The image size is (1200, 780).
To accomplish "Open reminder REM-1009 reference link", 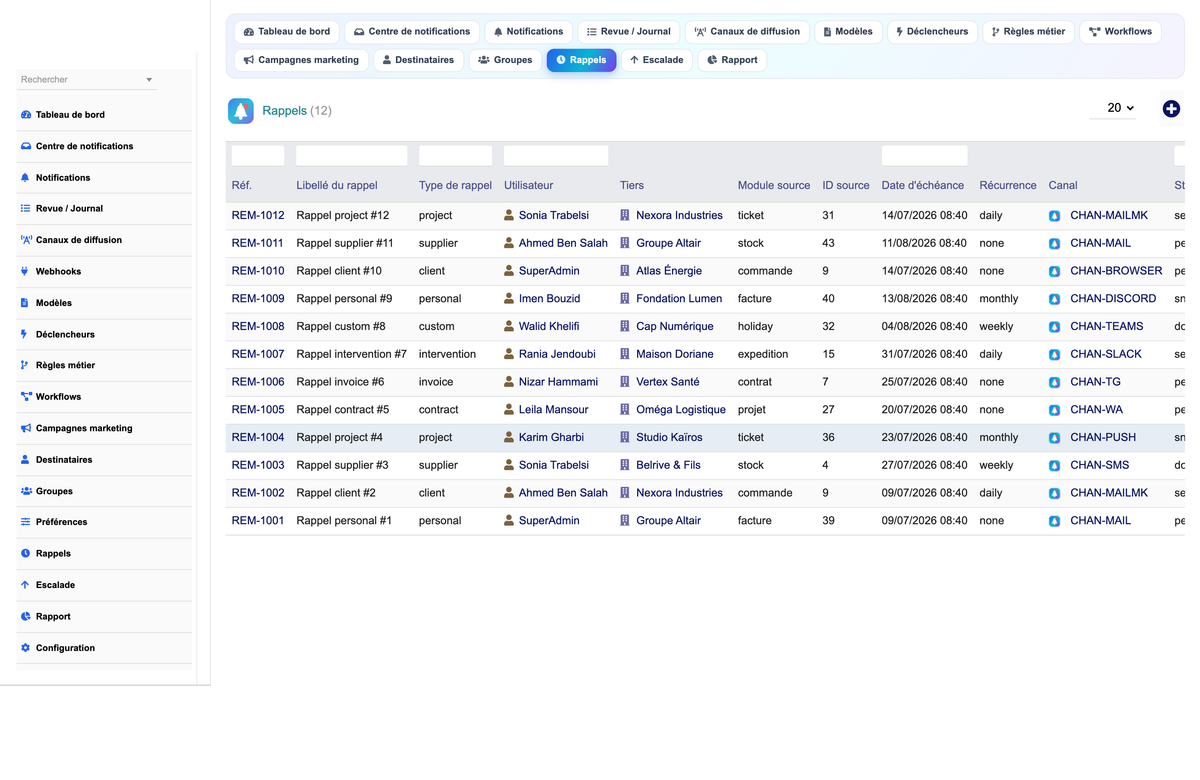I will pos(258,299).
